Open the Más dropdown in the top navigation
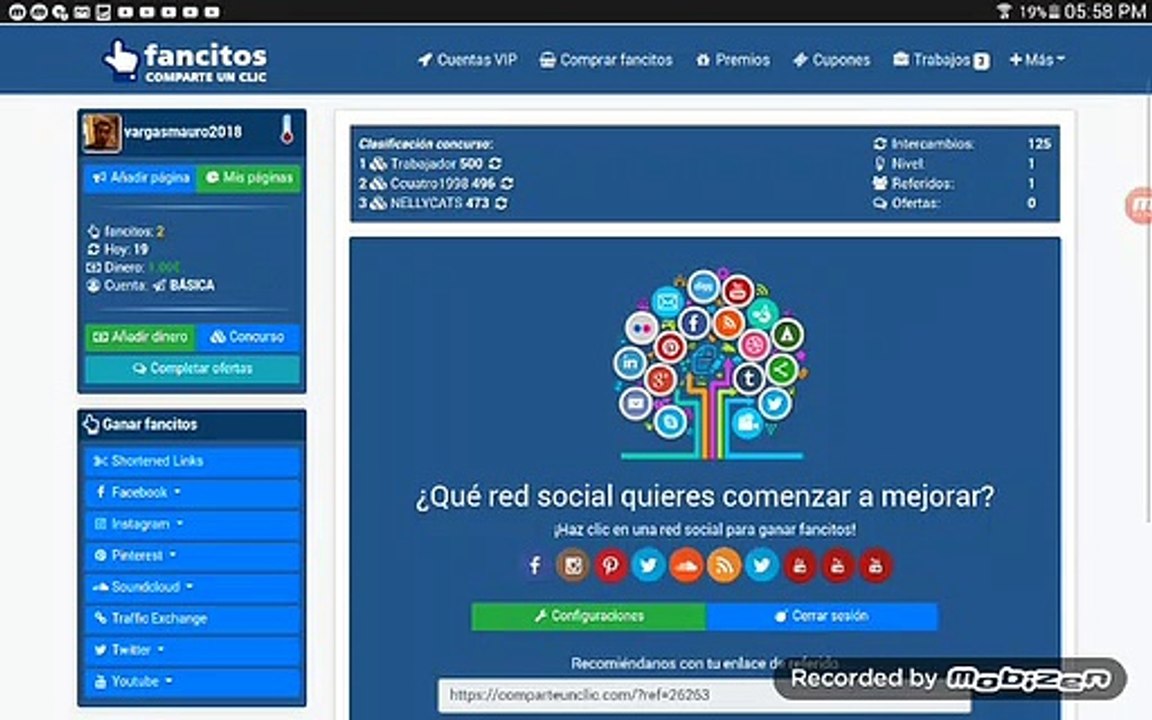This screenshot has height=720, width=1152. (1037, 60)
